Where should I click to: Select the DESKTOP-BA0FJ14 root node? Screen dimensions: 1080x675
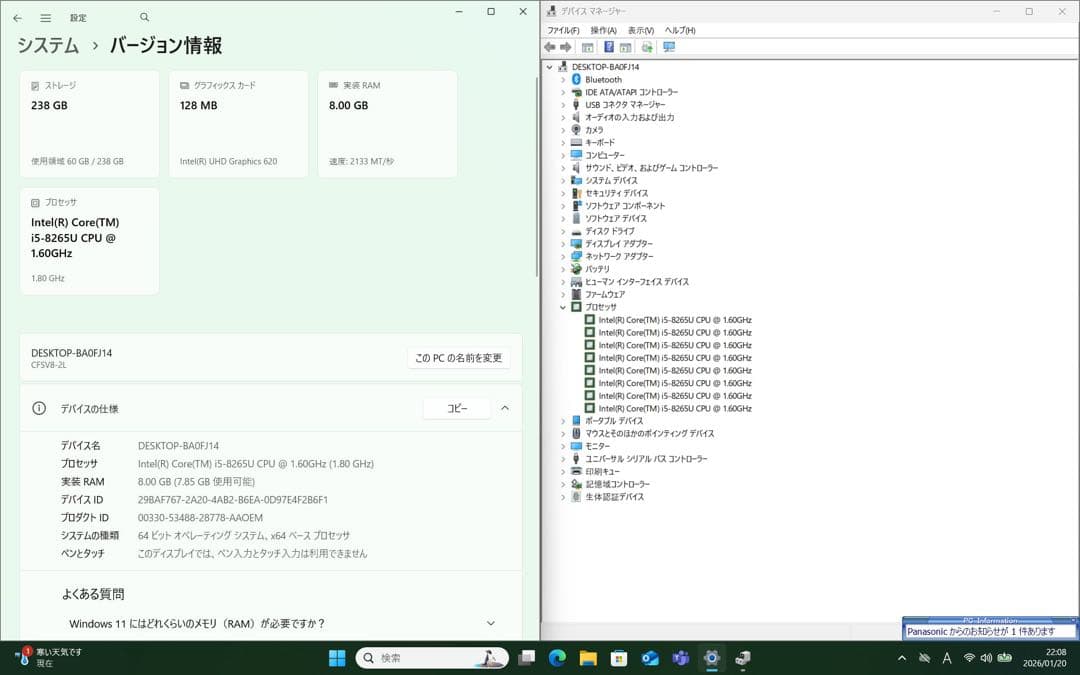coord(605,67)
